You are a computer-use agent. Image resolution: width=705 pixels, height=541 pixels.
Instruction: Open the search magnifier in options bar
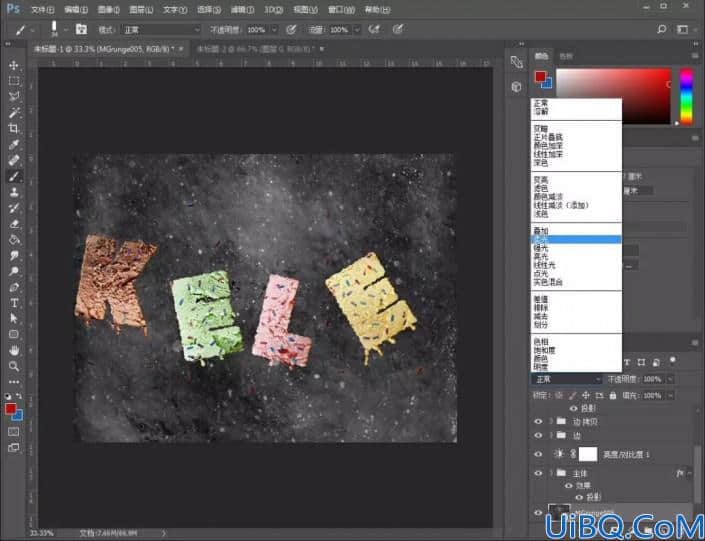coord(661,30)
